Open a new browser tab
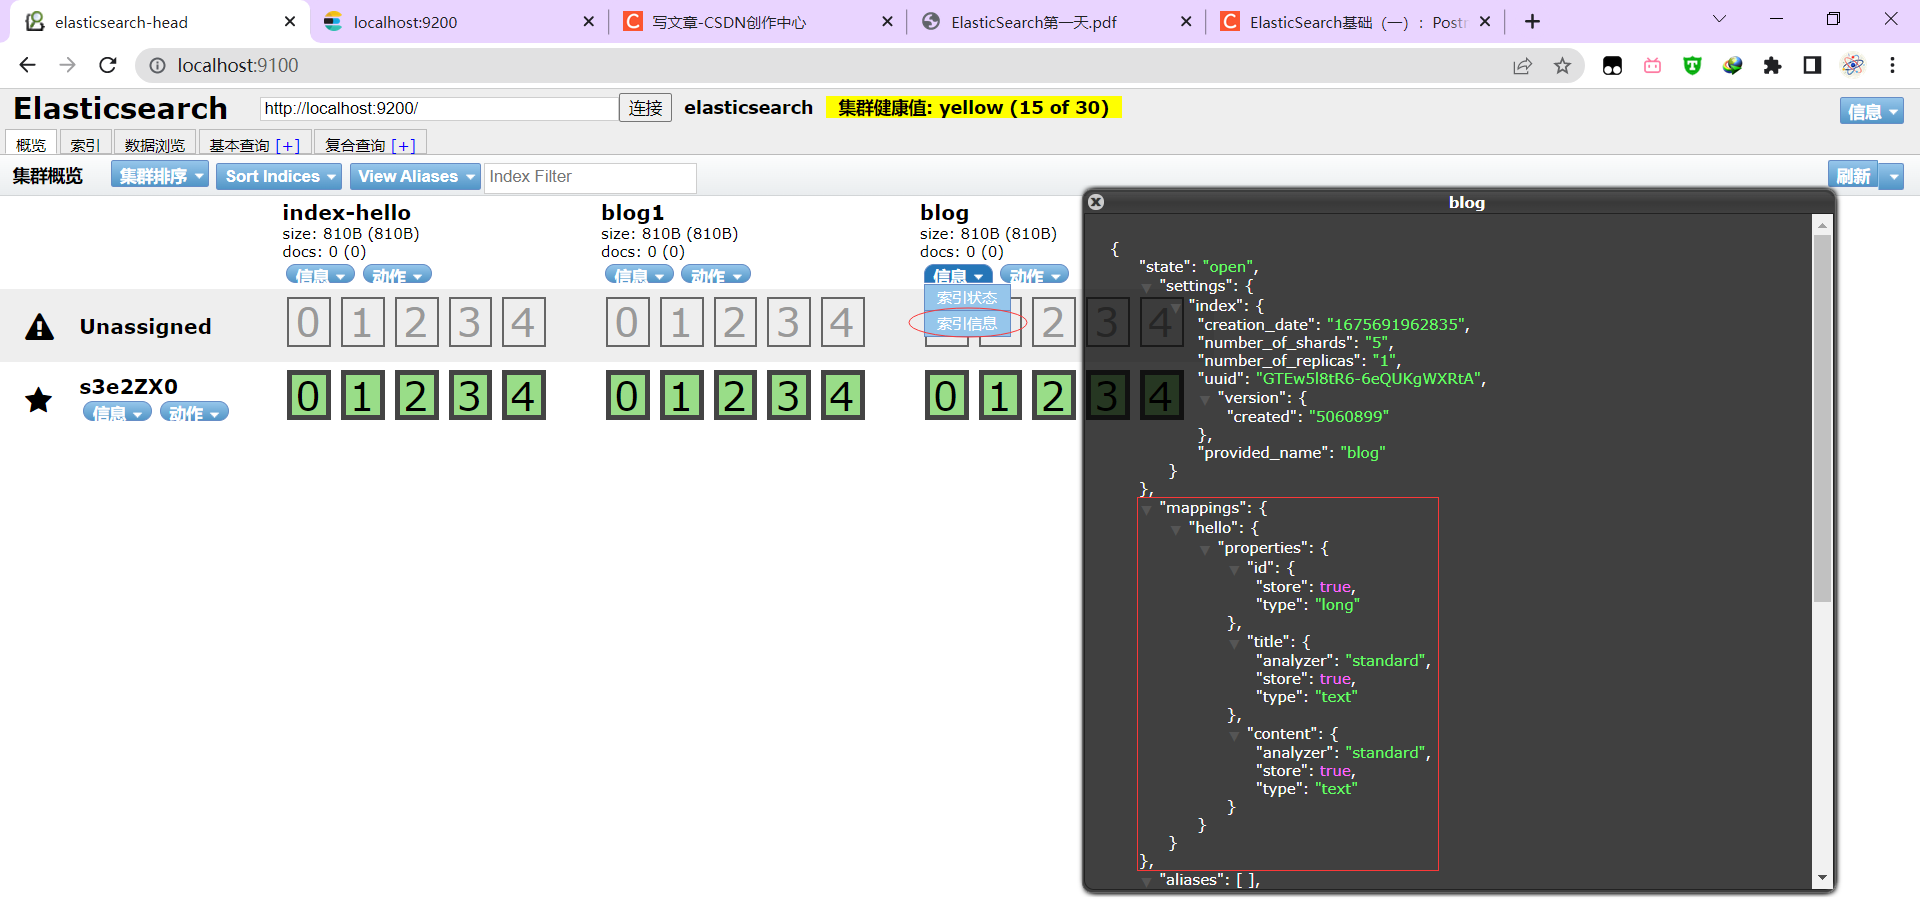Screen dimensions: 1920x908 pos(1533,21)
